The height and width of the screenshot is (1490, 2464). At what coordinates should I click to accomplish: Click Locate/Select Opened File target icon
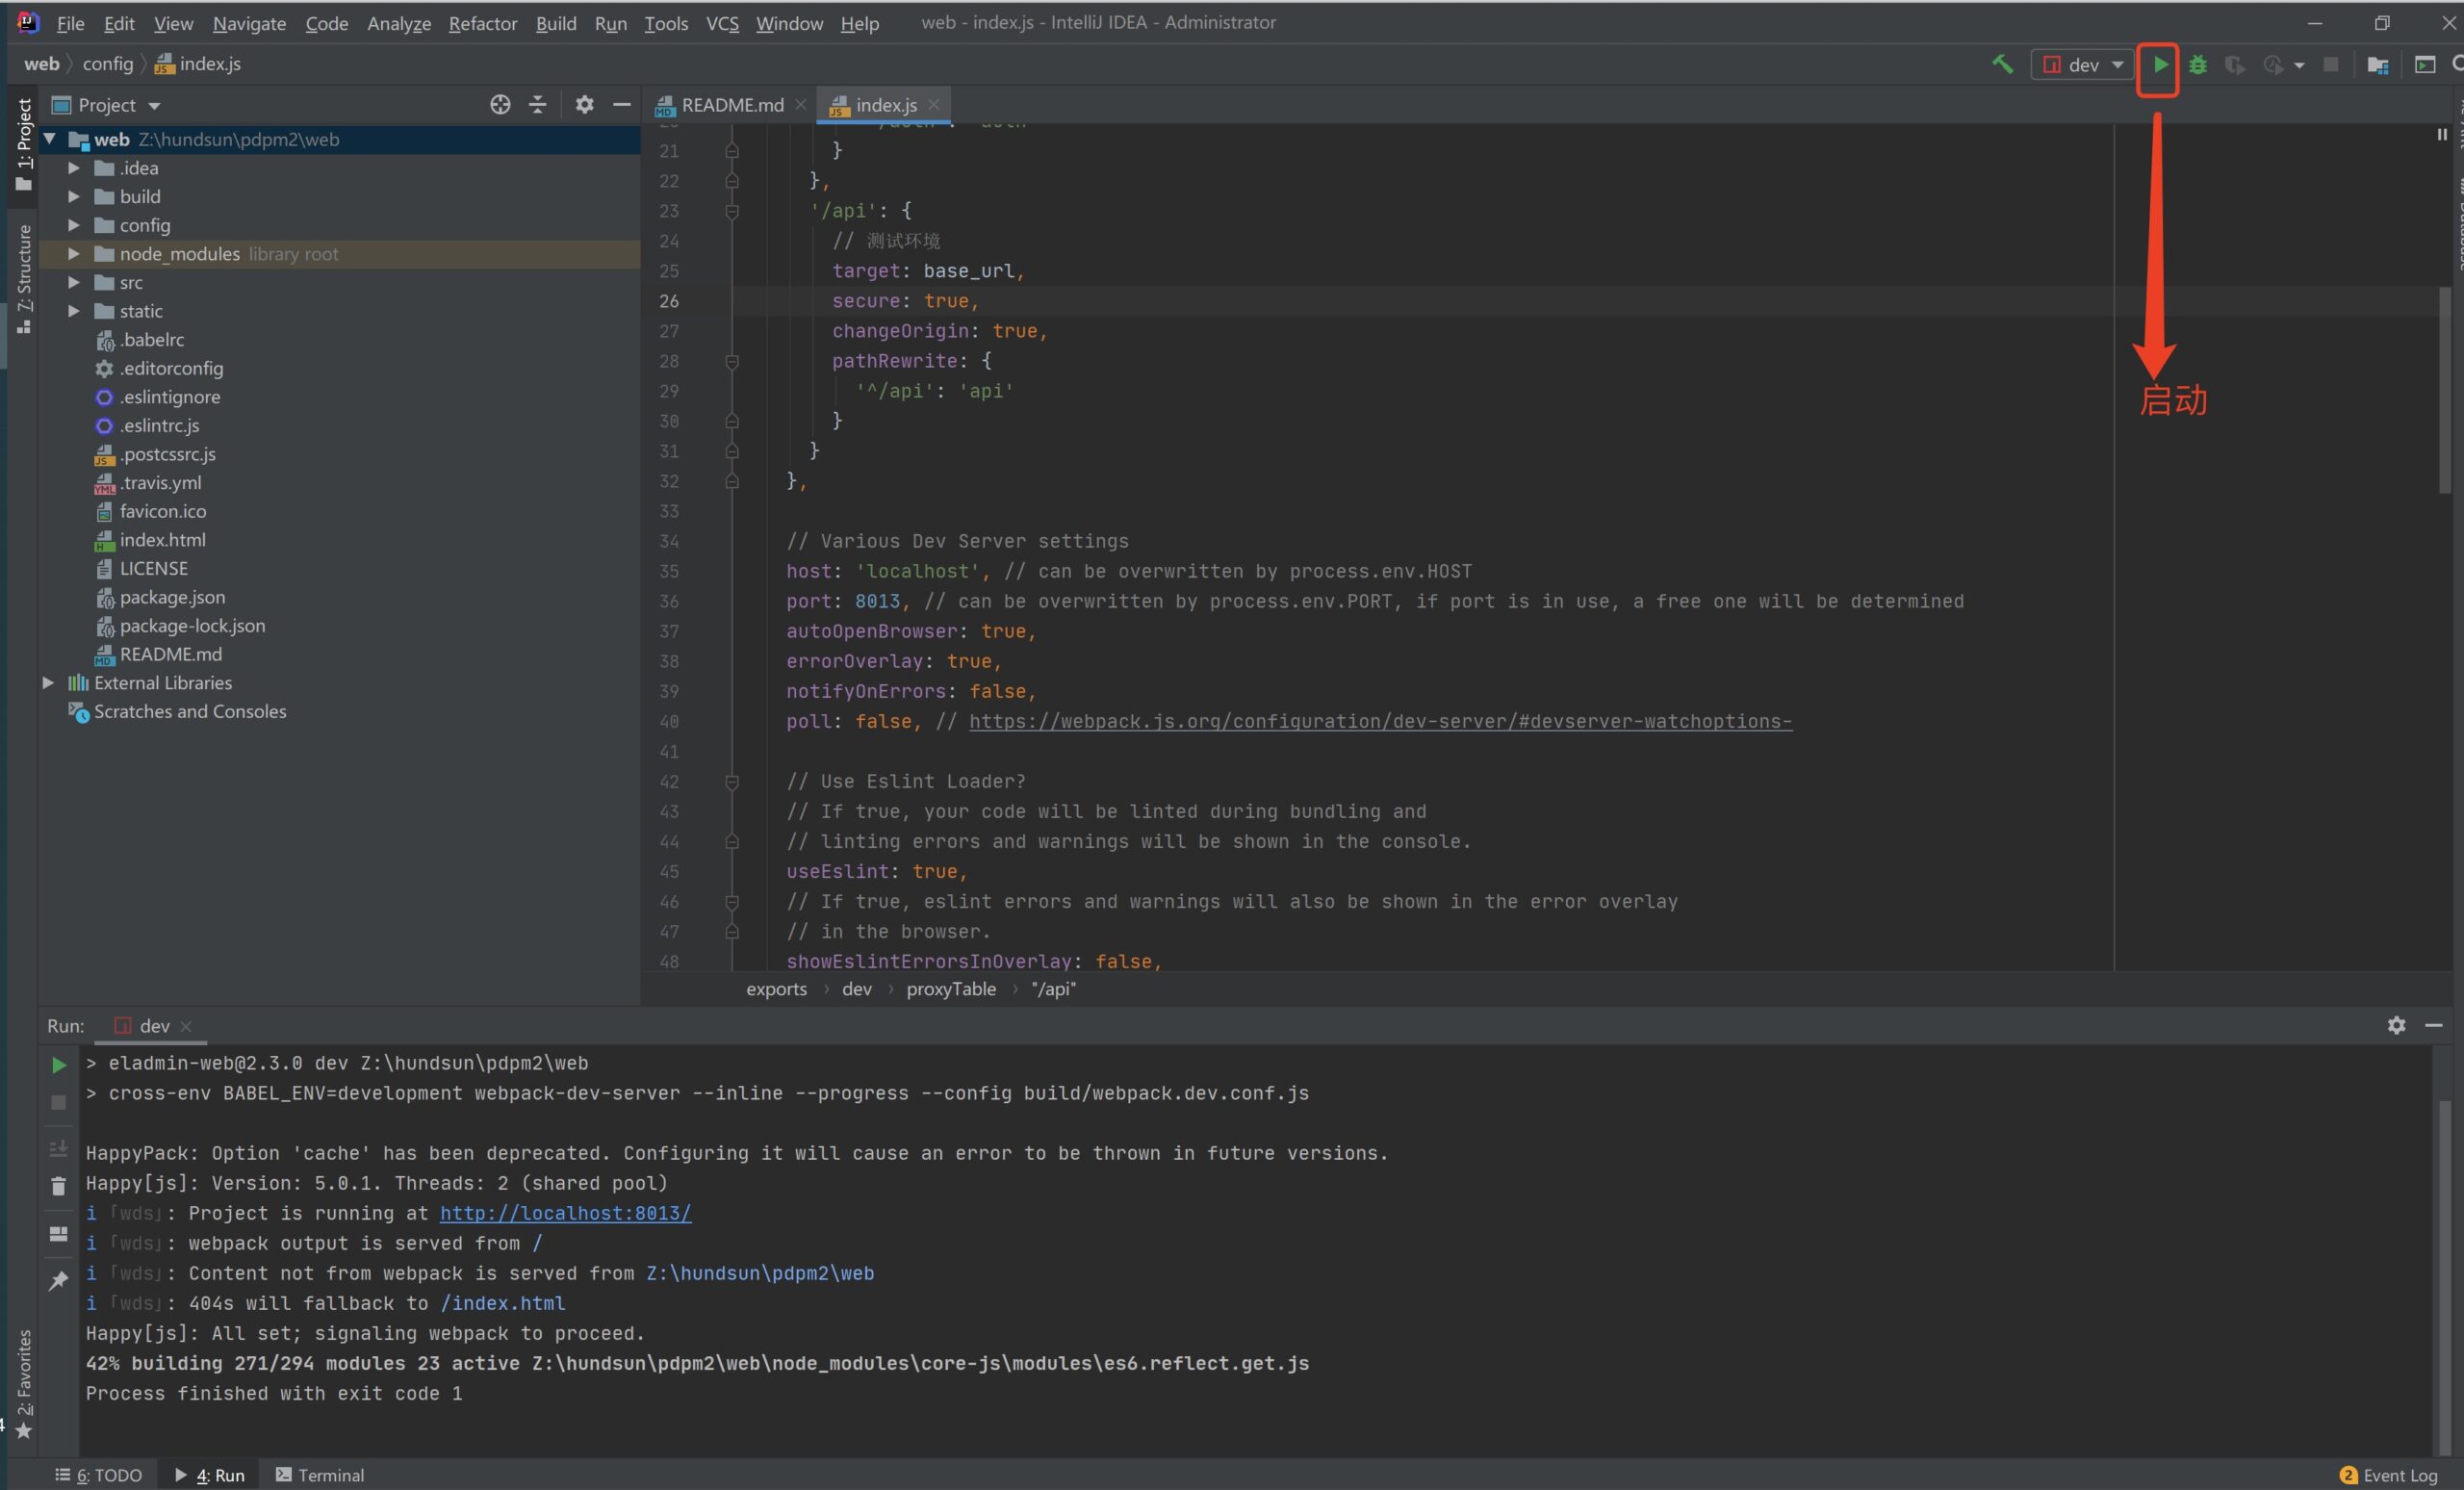pos(500,105)
